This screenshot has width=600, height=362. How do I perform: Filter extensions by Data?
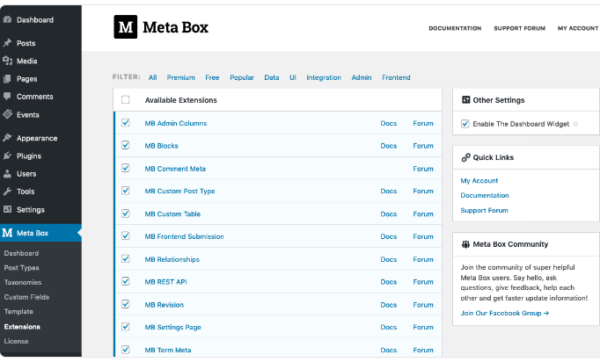[272, 77]
